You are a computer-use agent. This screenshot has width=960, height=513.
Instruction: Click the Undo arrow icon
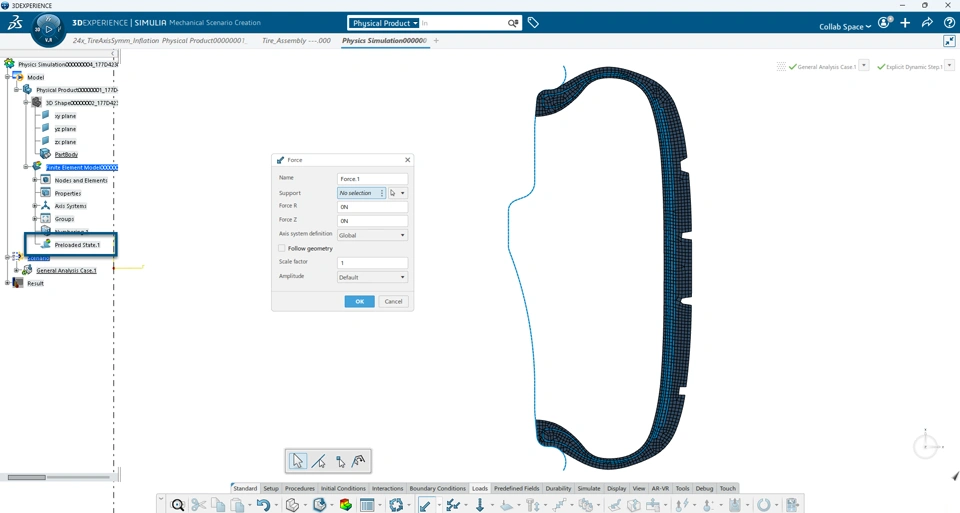[x=263, y=505]
